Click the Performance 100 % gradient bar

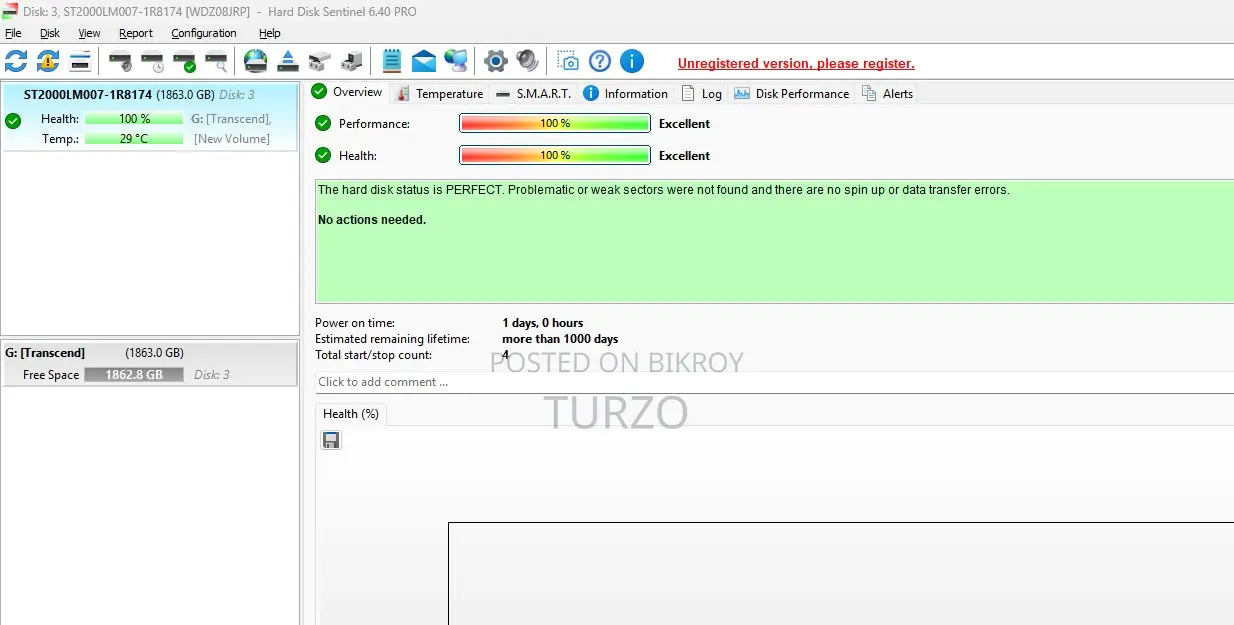pos(555,123)
